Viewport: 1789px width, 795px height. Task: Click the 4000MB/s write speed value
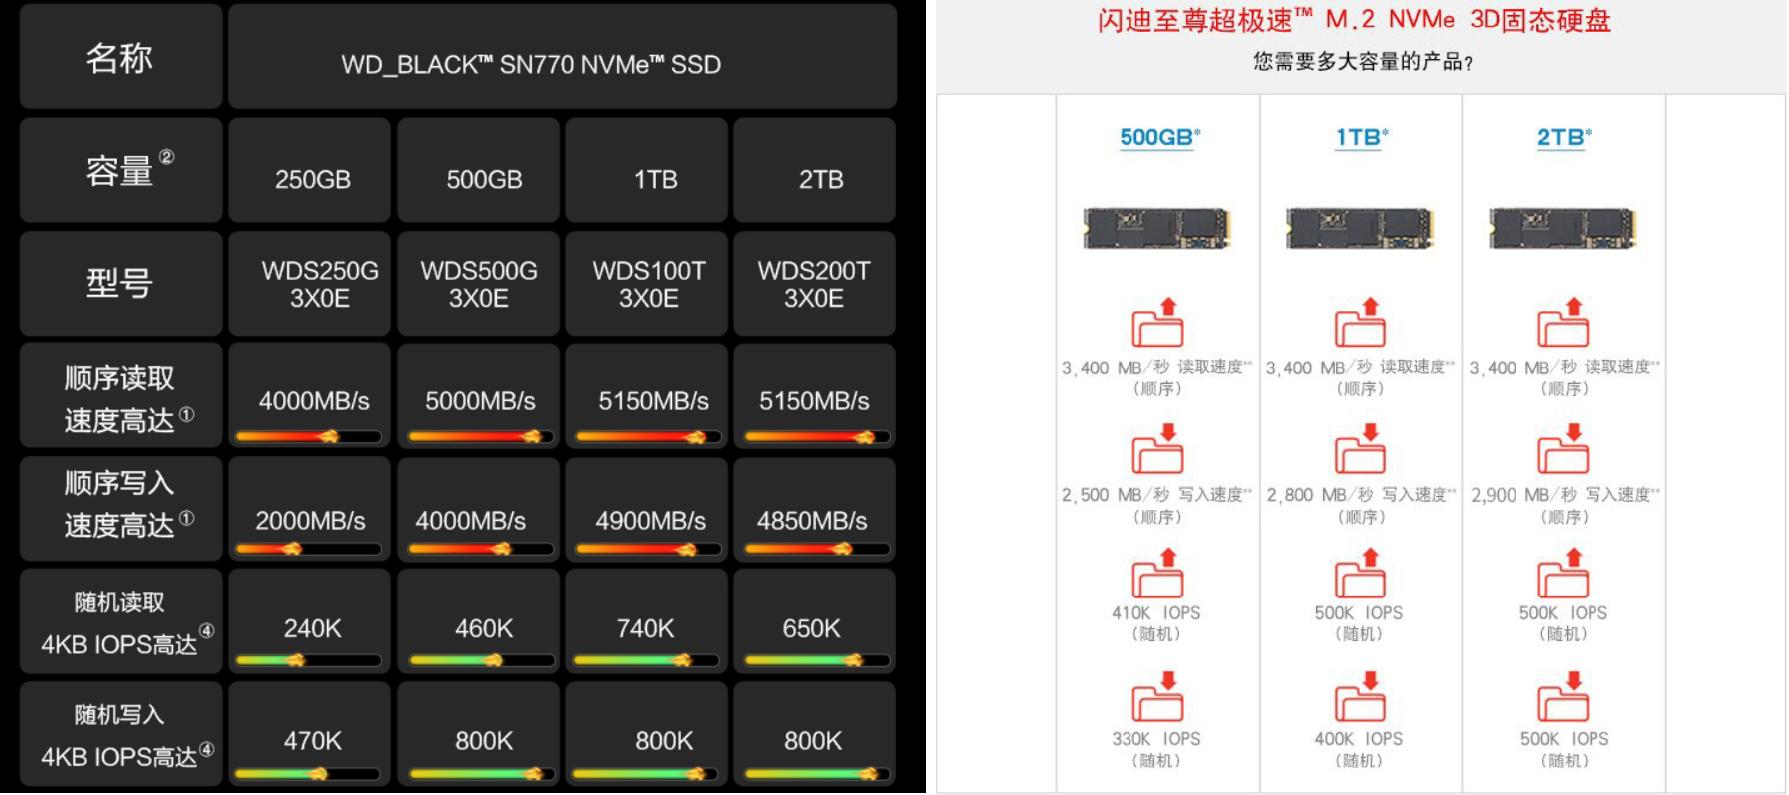tap(471, 521)
